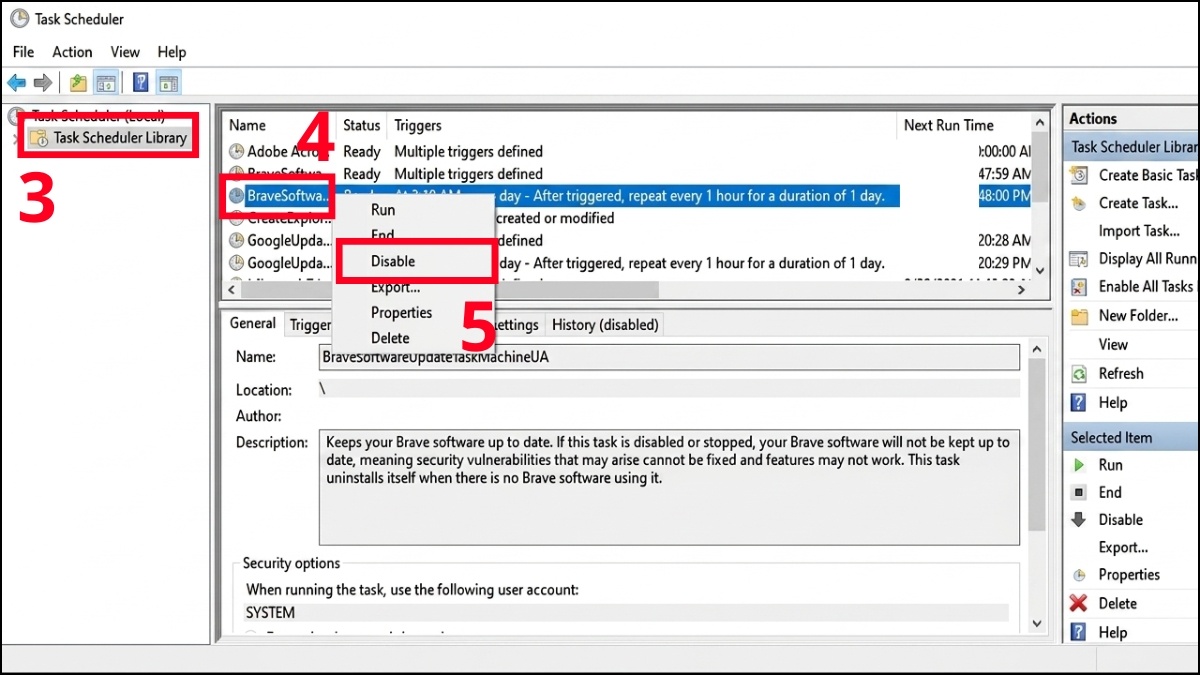The height and width of the screenshot is (675, 1200).
Task: Open the Action menu
Action: click(72, 52)
